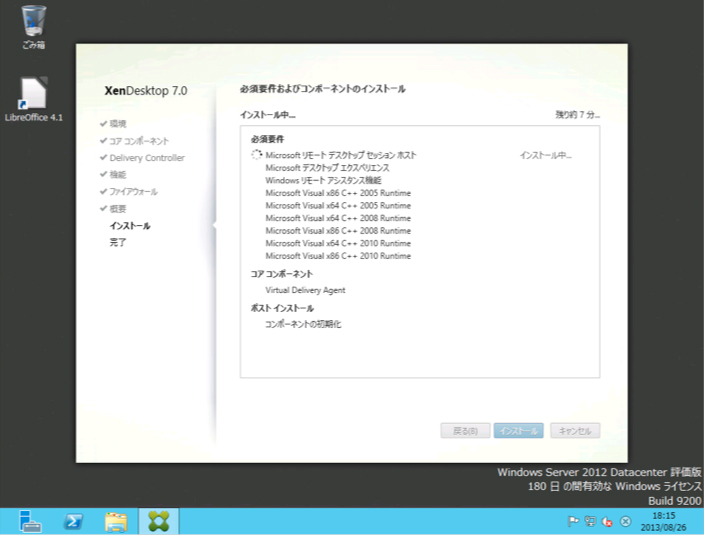Click Microsoft Visual x86 C++ 2005 Runtime
The image size is (704, 535).
[x=338, y=193]
